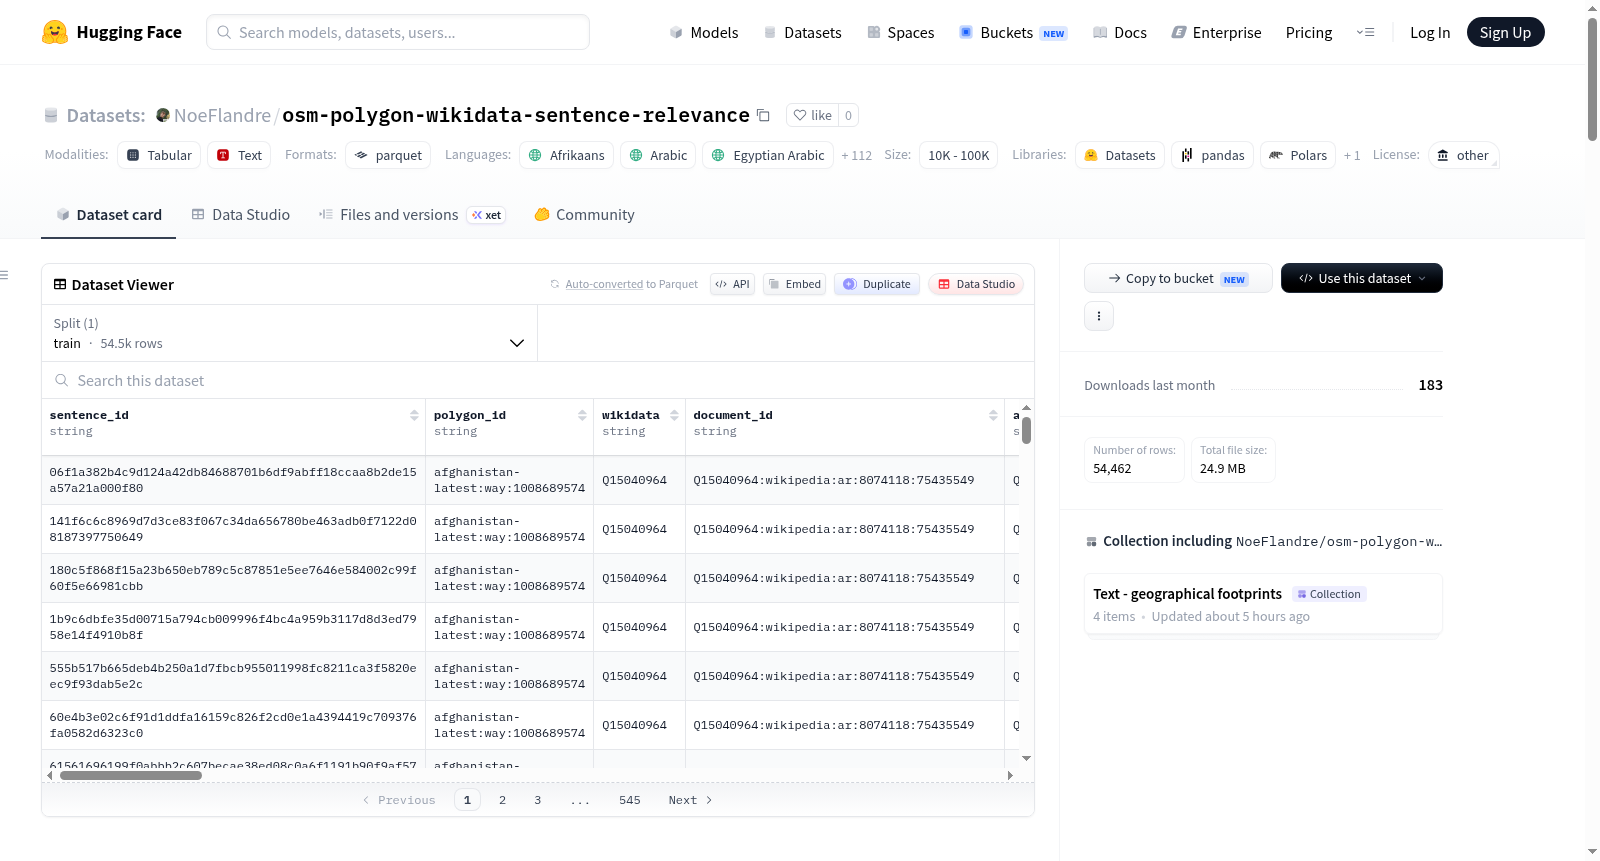Screen dimensions: 1600x861
Task: Switch to the Data Studio tab
Action: [x=240, y=214]
